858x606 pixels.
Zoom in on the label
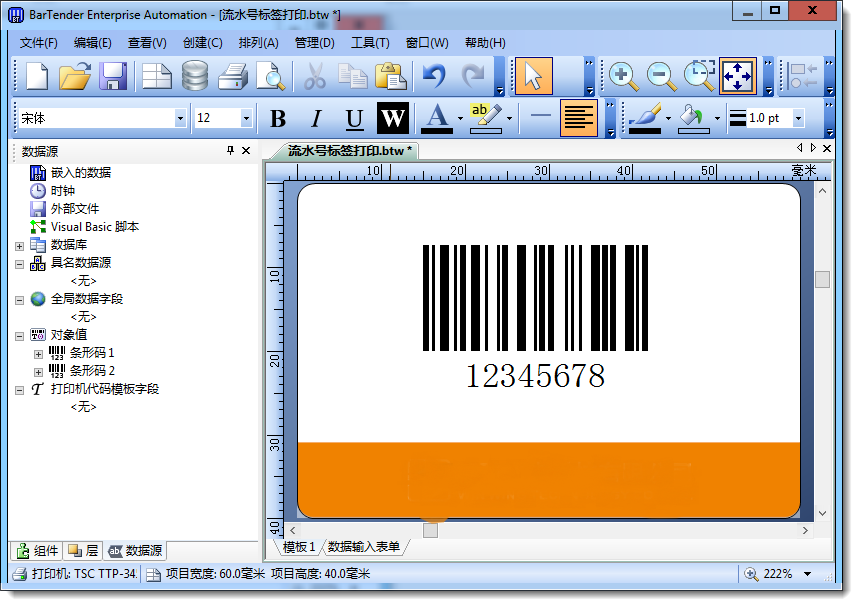point(623,76)
